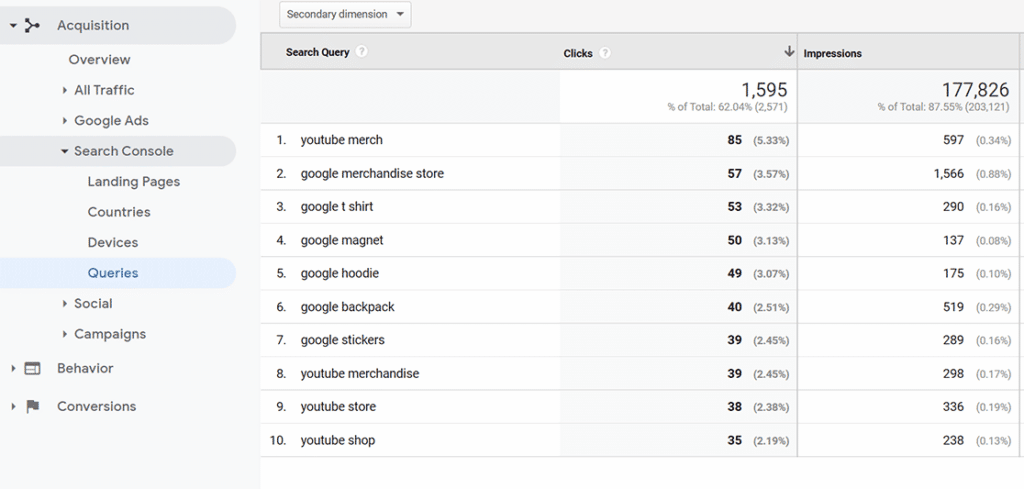Click the Conversions flag icon
Screen dimensions: 1024x489
32,407
